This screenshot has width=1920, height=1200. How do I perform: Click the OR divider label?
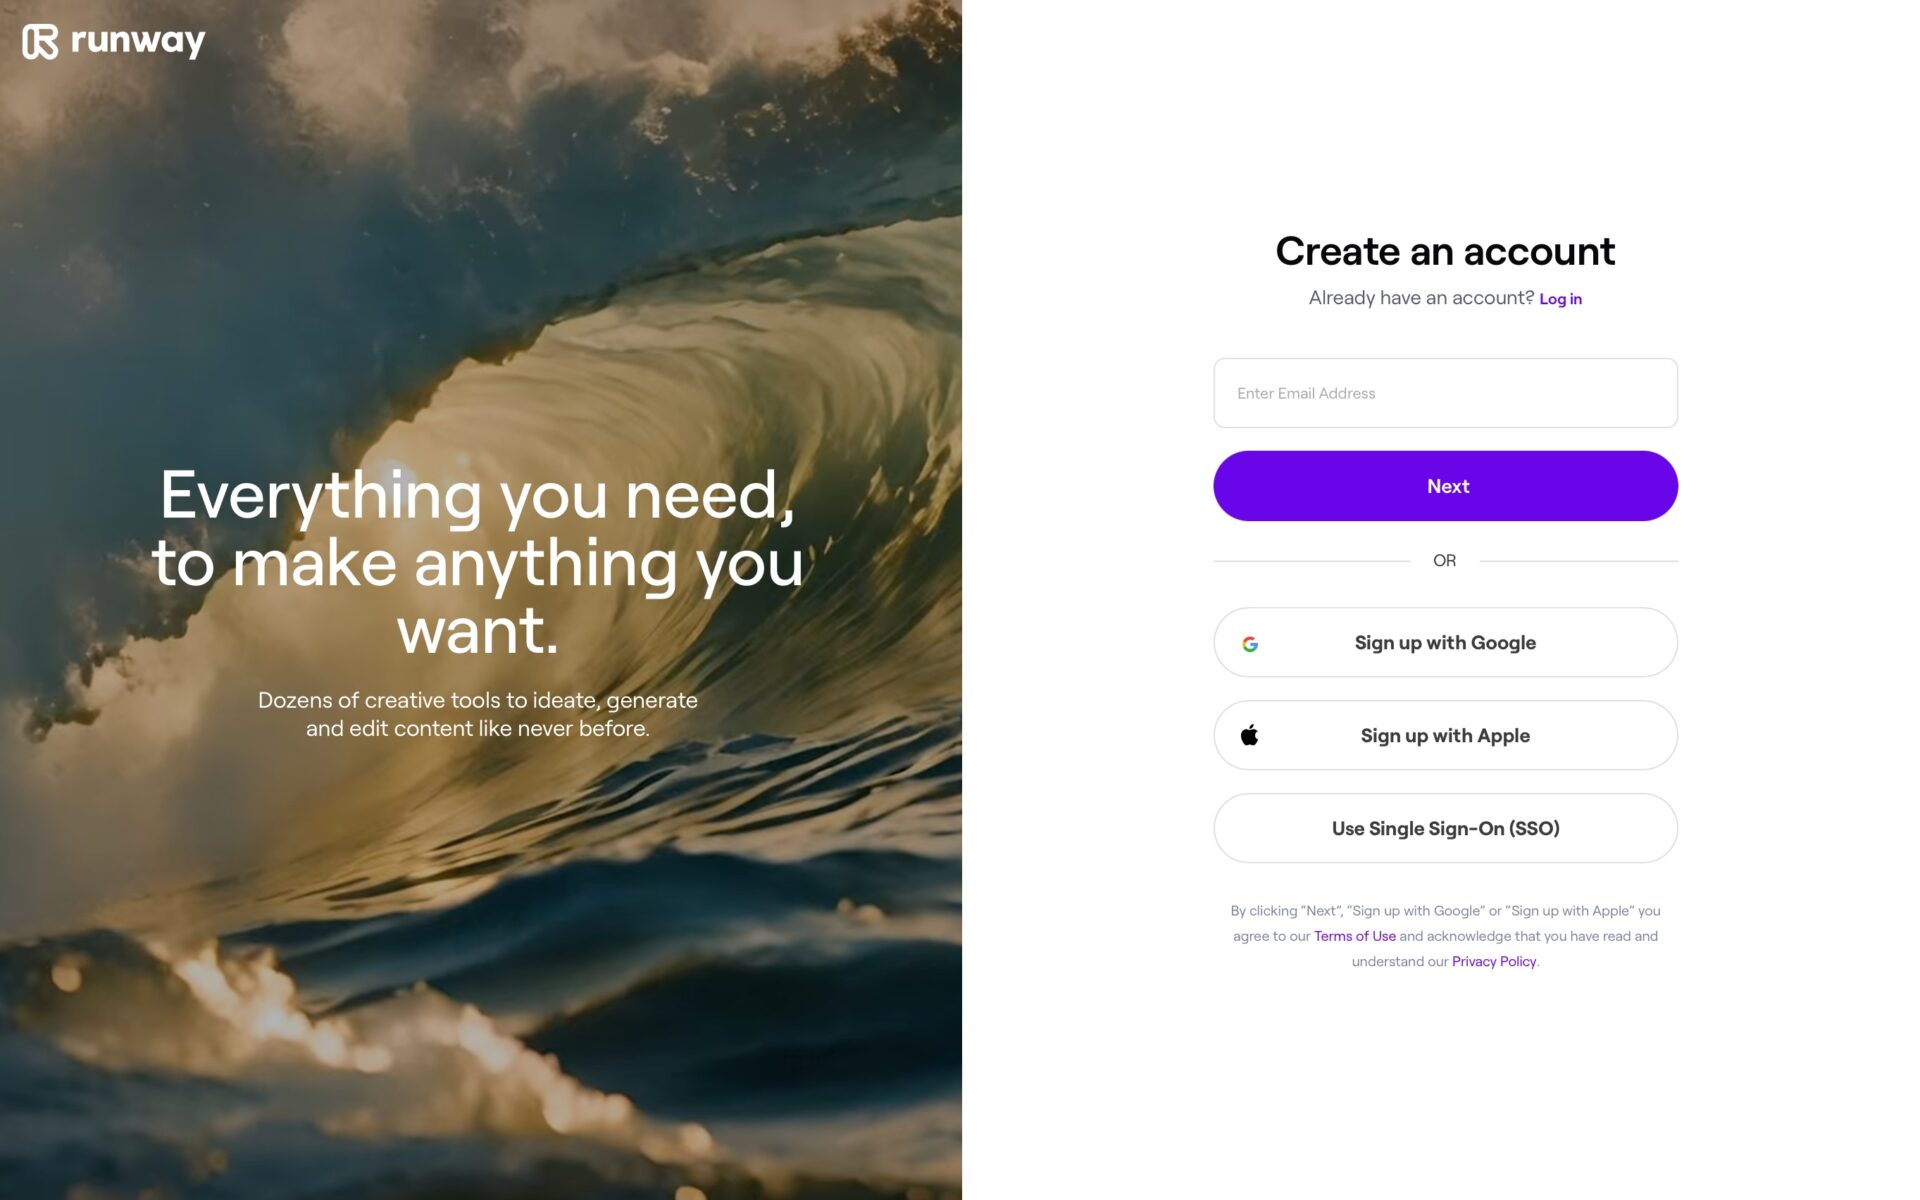point(1444,561)
